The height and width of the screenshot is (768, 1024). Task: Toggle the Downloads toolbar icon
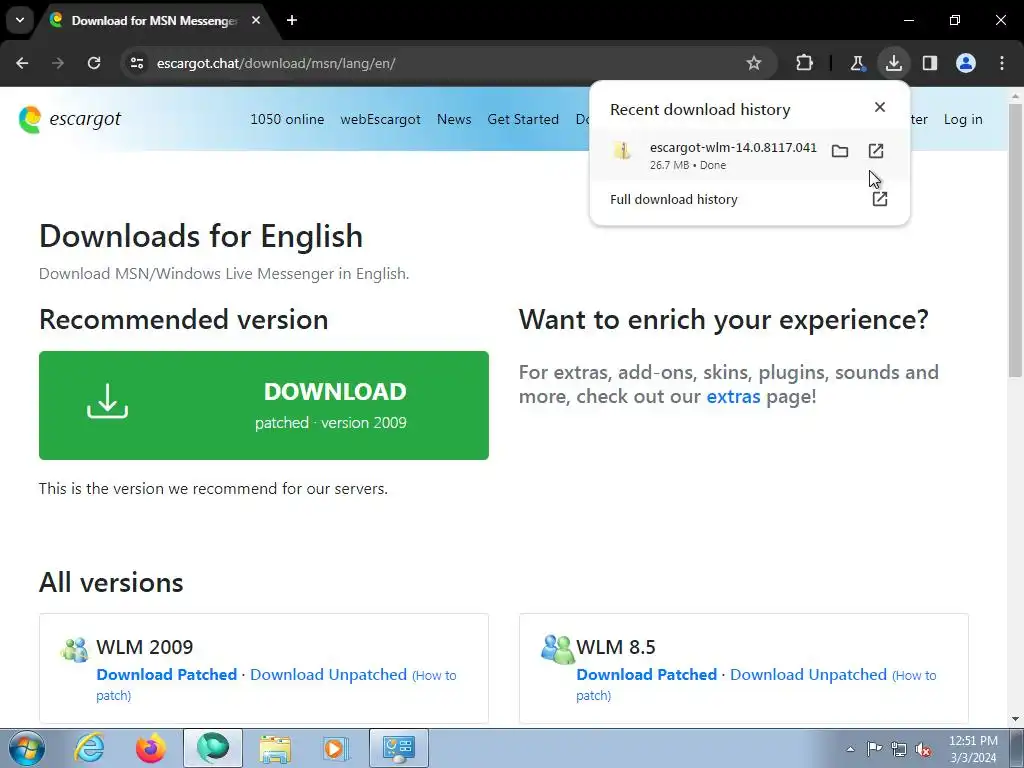pos(893,63)
